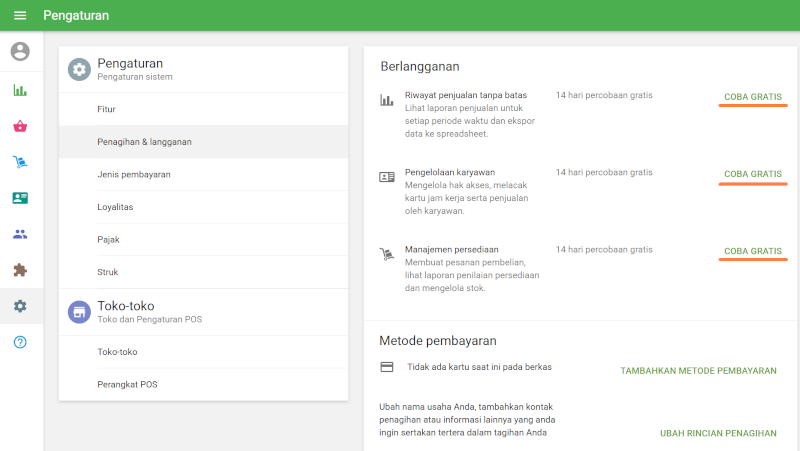Open the reports bar chart icon

20,90
